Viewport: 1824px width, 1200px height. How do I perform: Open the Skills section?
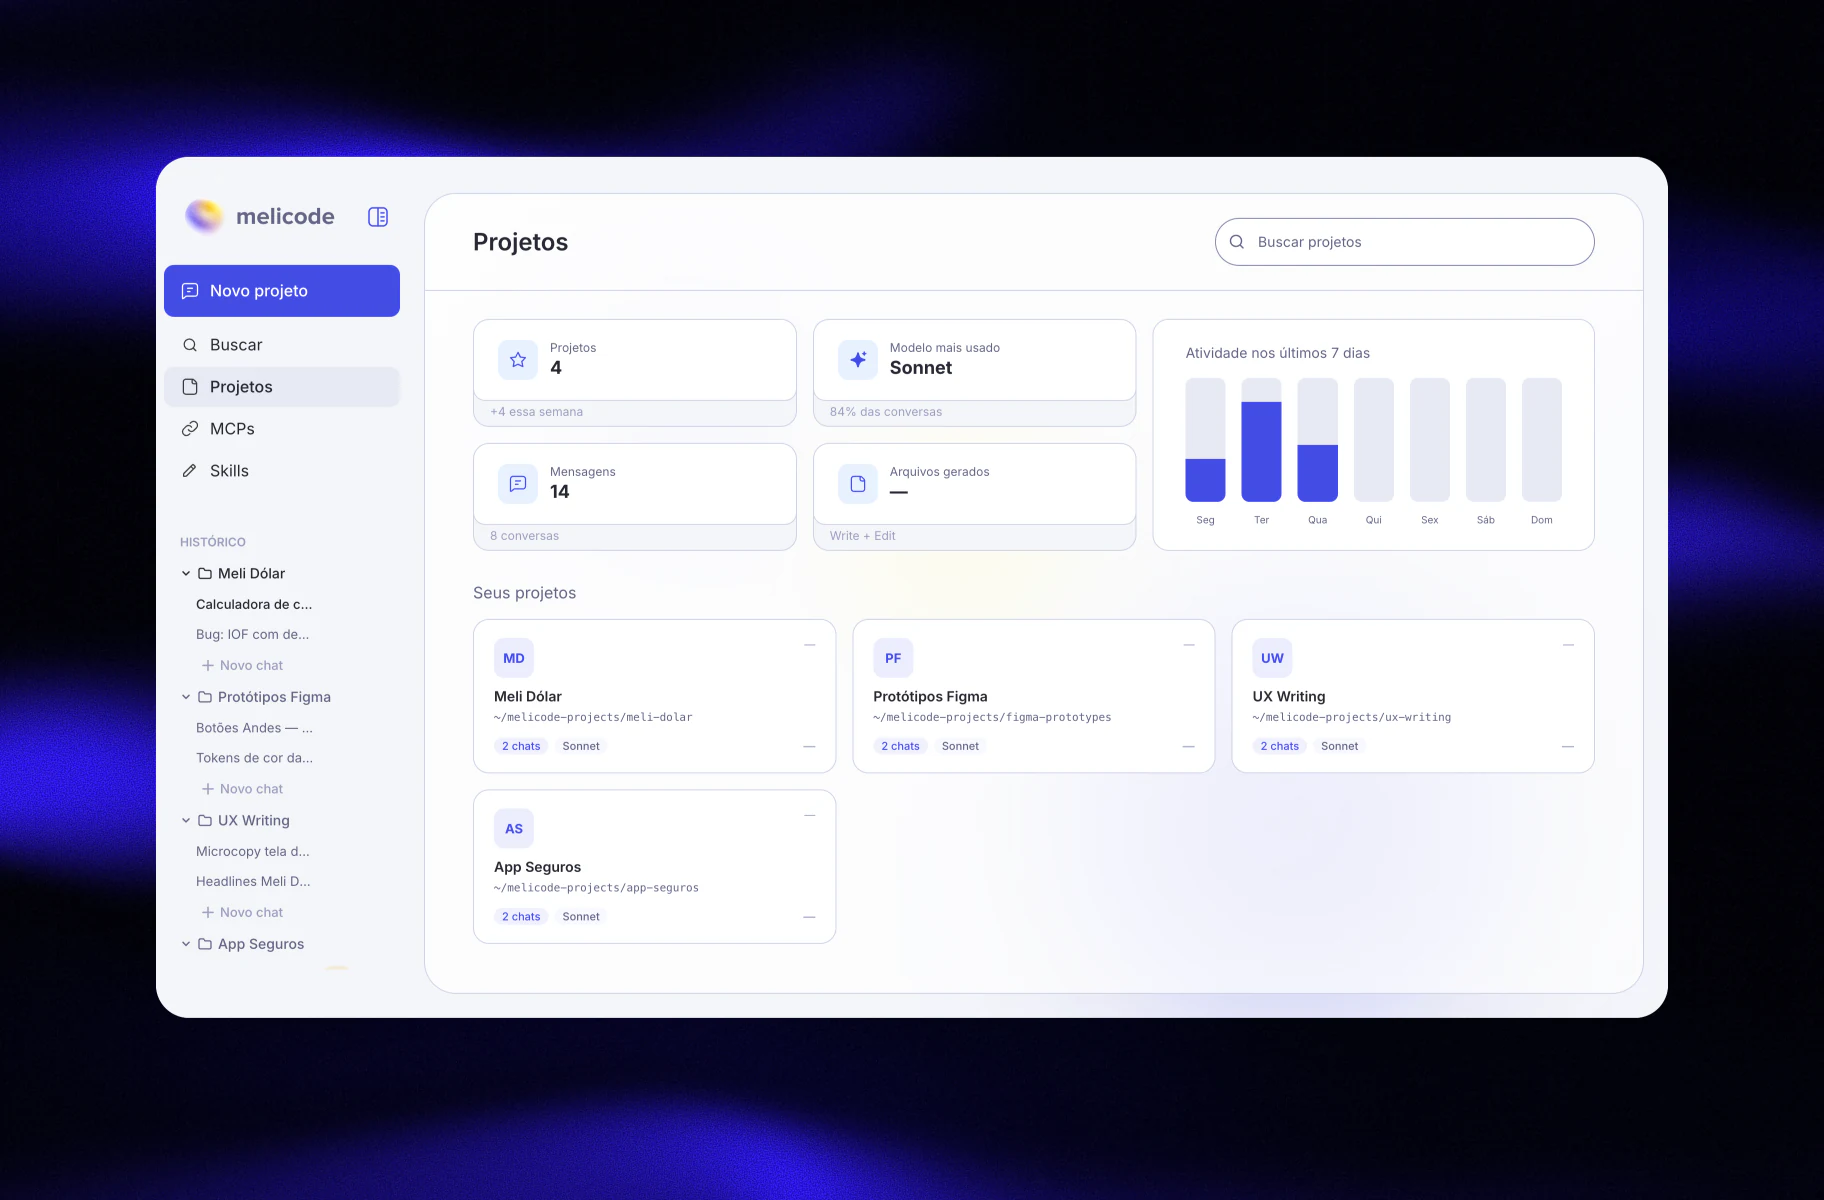(x=282, y=471)
